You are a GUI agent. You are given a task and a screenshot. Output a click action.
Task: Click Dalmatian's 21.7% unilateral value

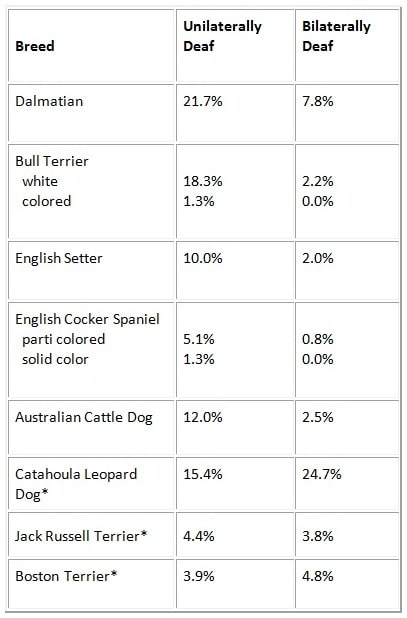point(203,101)
